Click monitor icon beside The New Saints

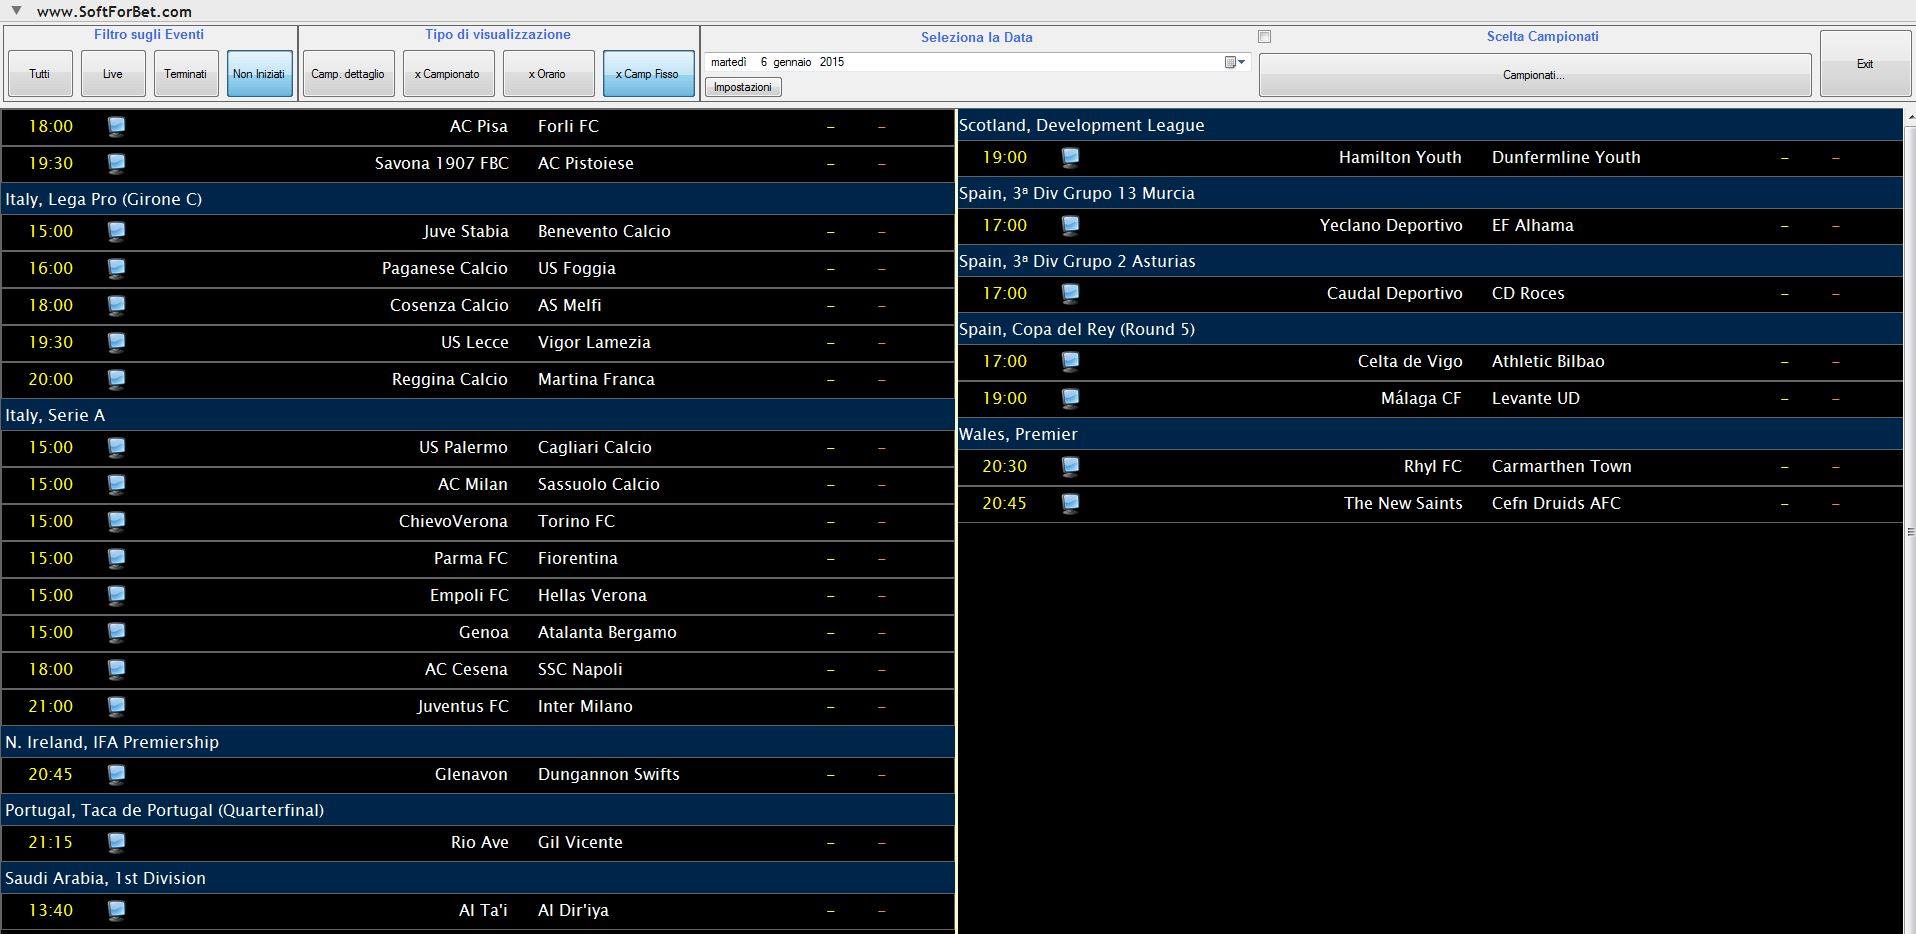click(1070, 503)
